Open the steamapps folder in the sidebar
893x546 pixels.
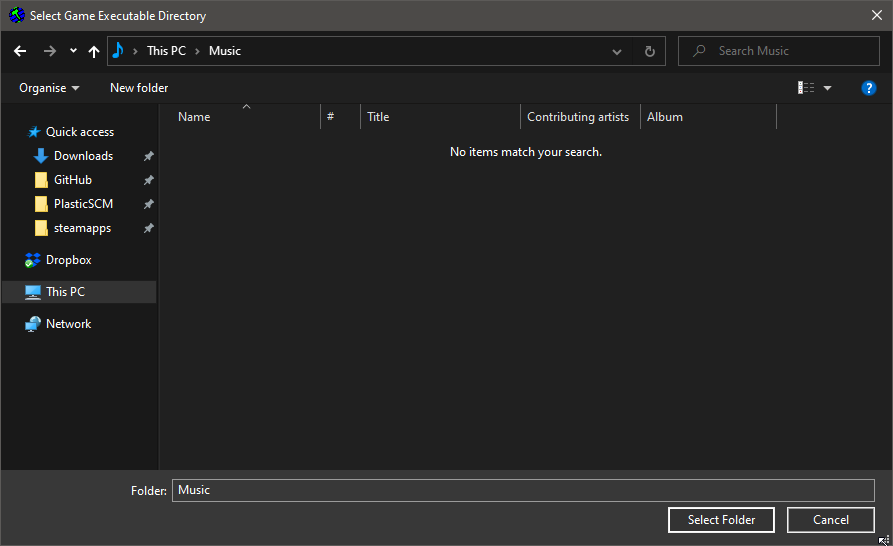[x=83, y=228]
